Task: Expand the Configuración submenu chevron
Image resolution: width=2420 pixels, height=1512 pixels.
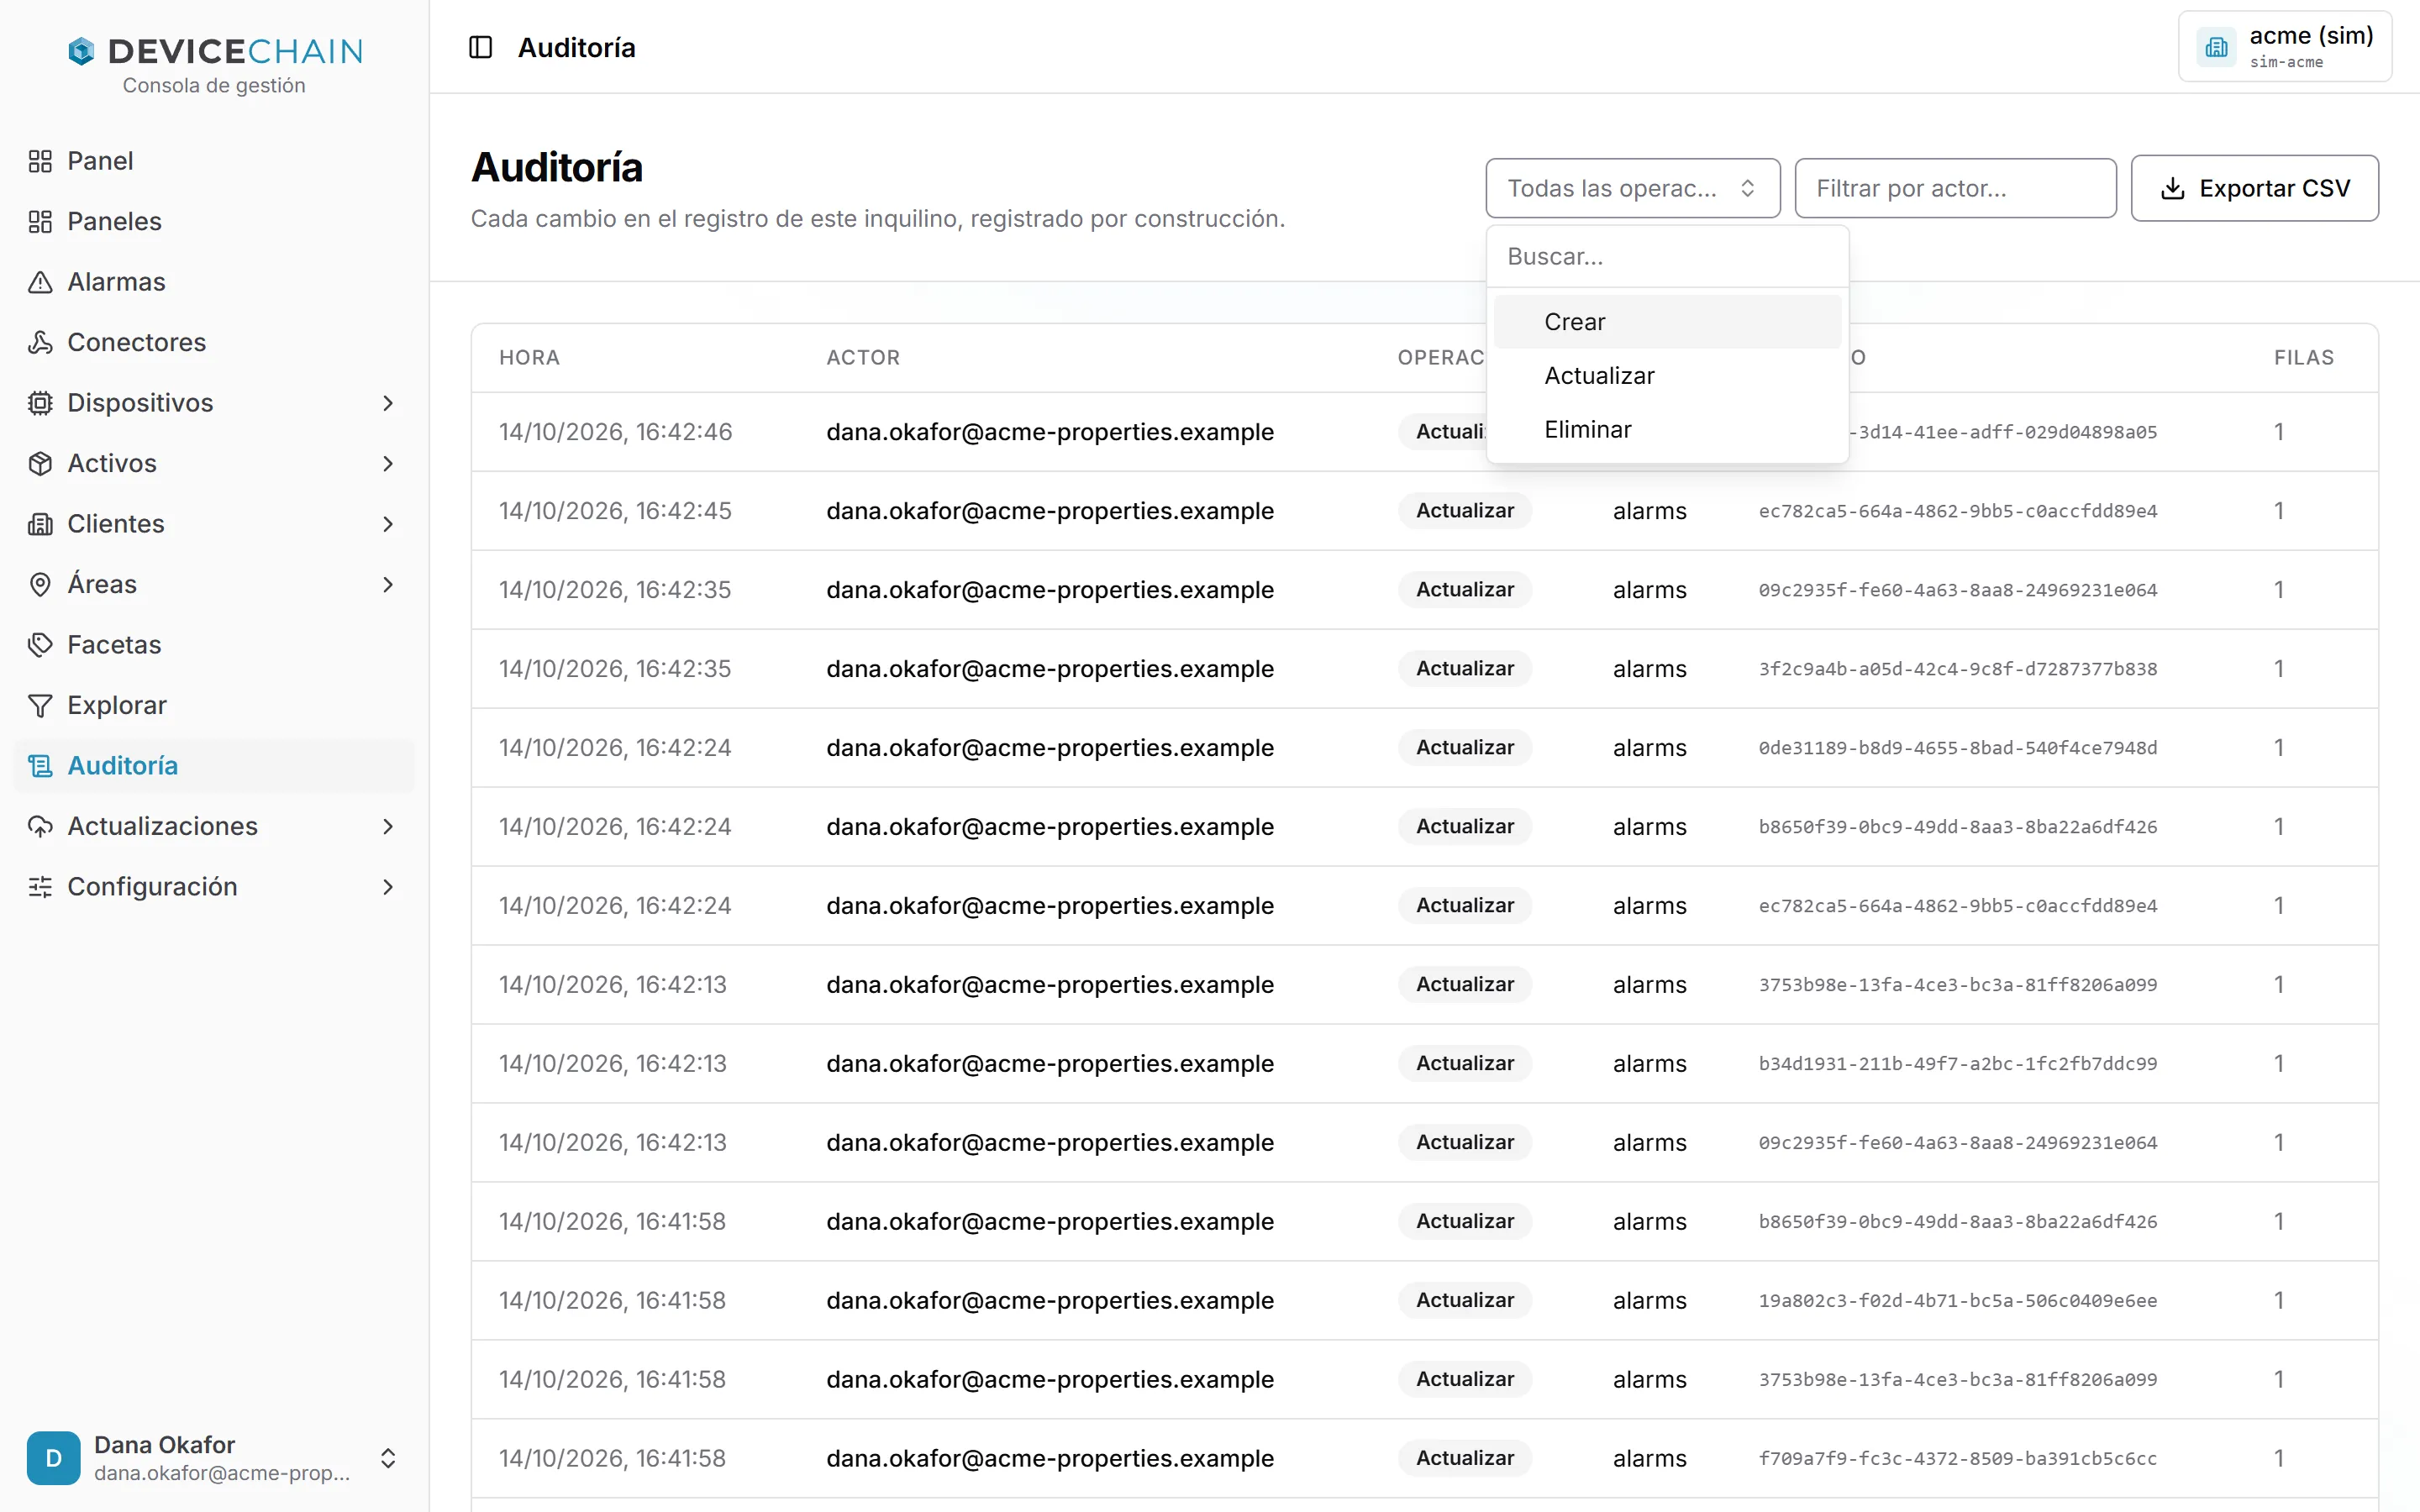Action: point(388,887)
